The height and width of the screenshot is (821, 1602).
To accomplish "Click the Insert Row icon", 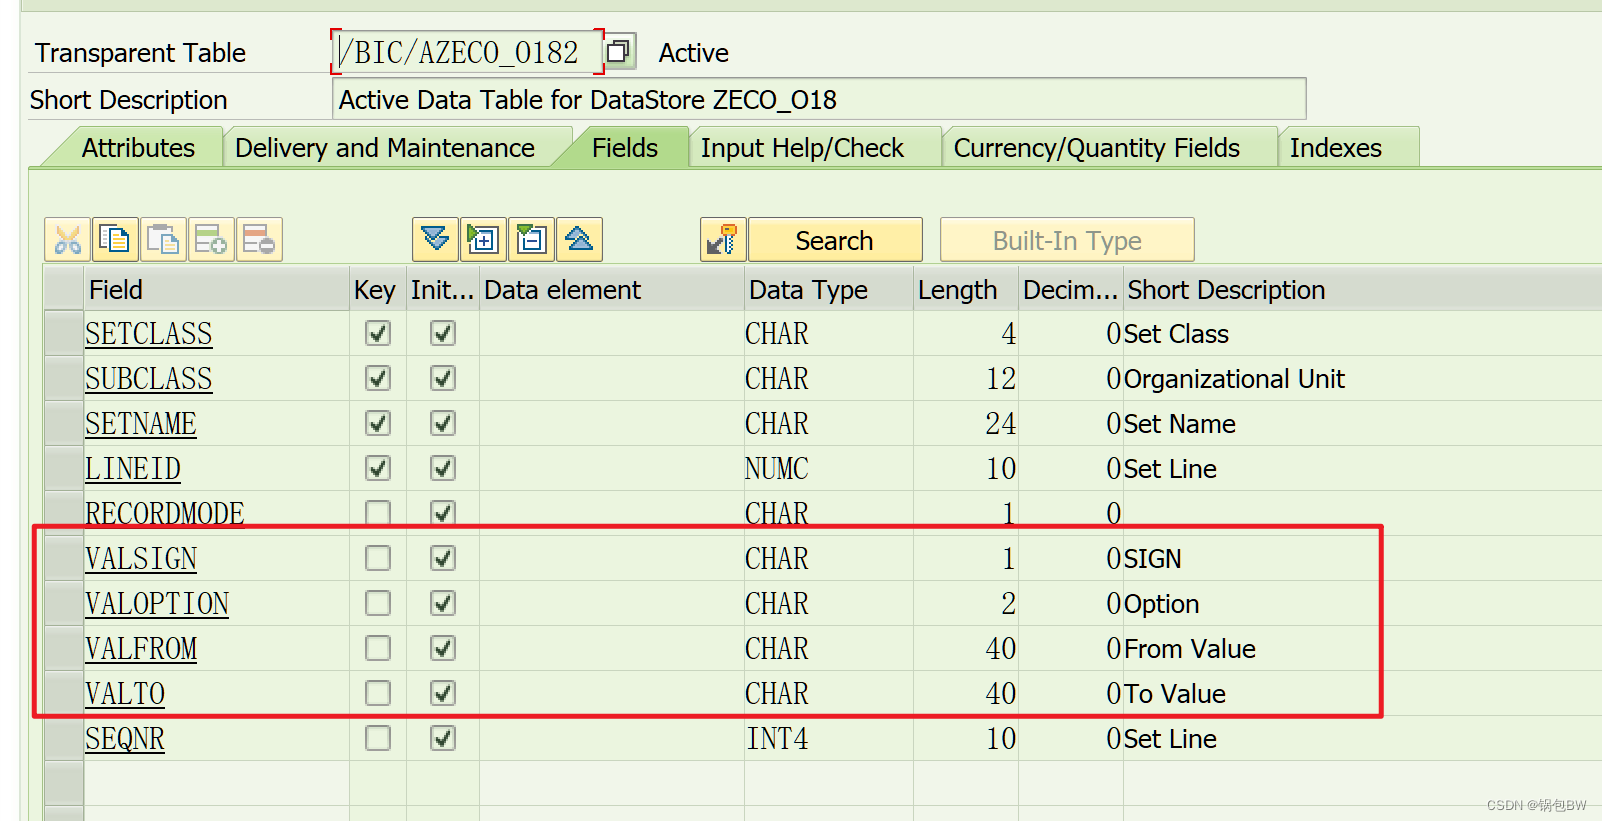I will click(x=211, y=240).
